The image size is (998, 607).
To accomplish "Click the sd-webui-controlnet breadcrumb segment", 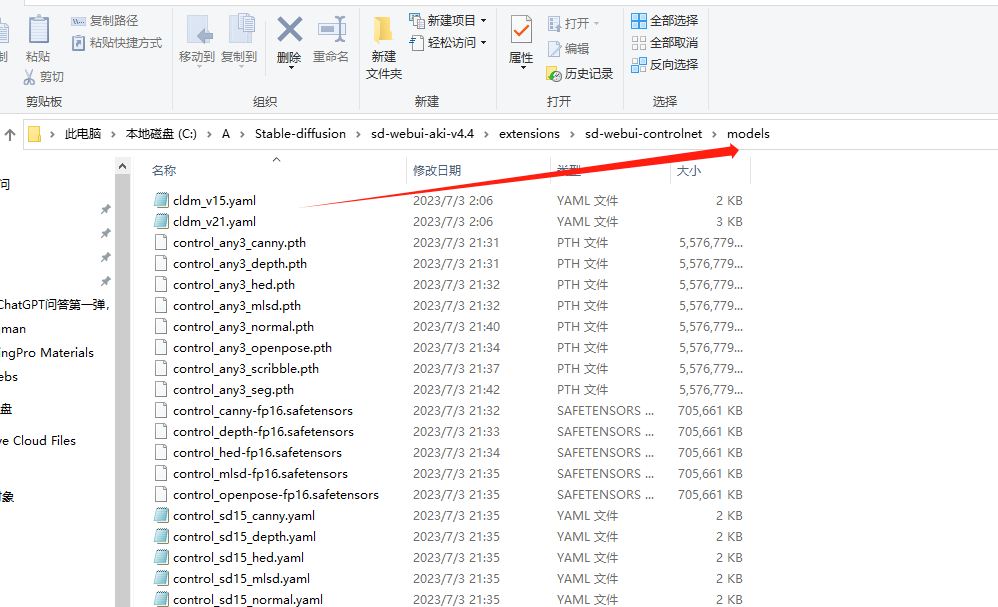I will [x=643, y=134].
